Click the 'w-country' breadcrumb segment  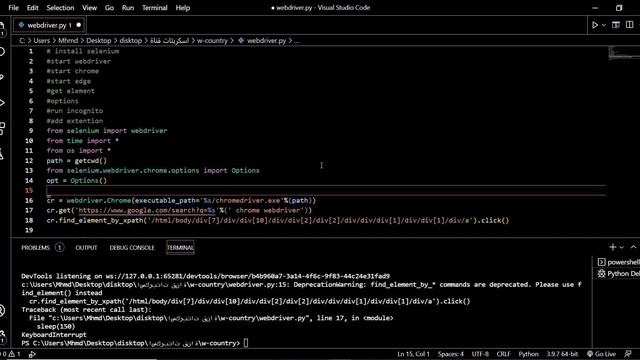pyautogui.click(x=212, y=41)
